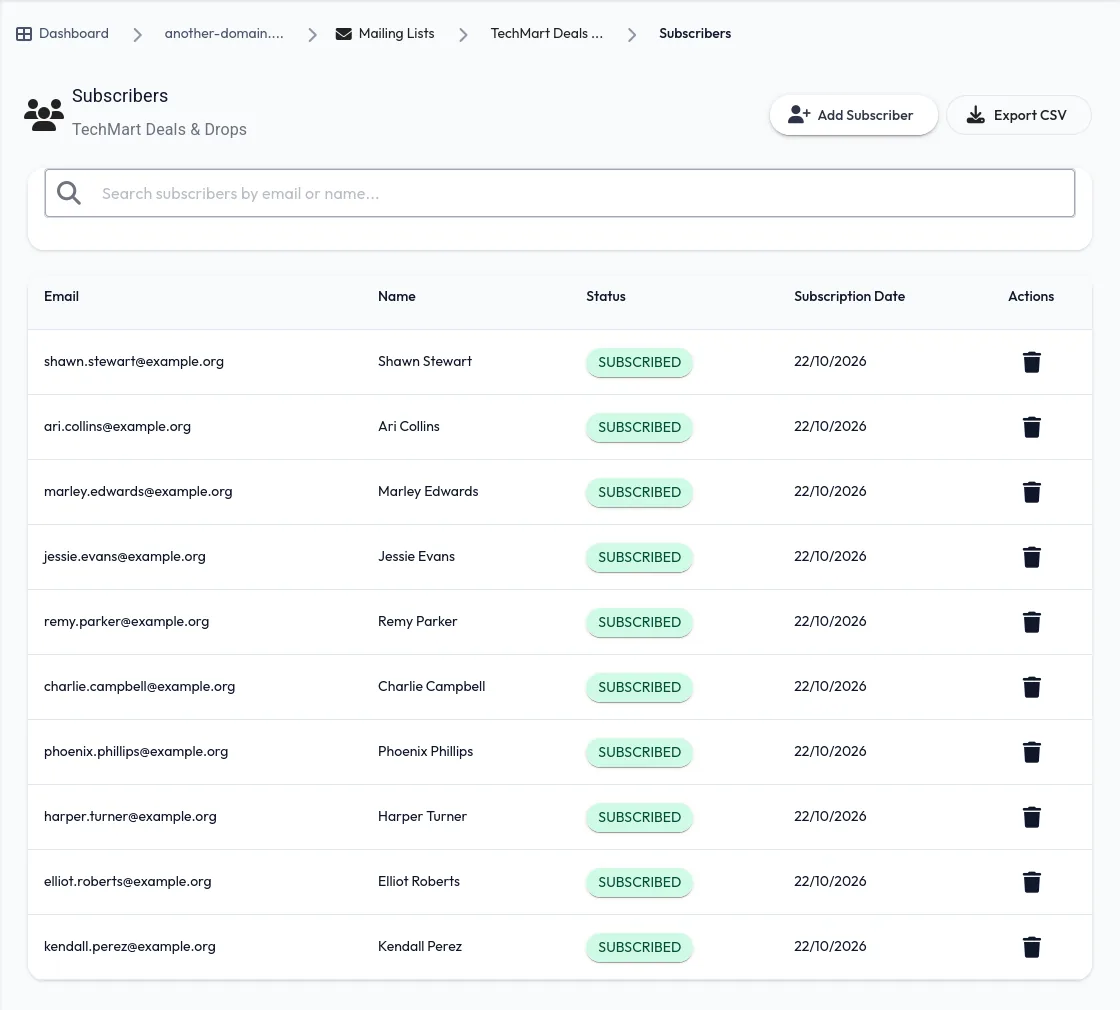Select the name Charlie Campbell
Viewport: 1120px width, 1010px height.
coord(431,686)
